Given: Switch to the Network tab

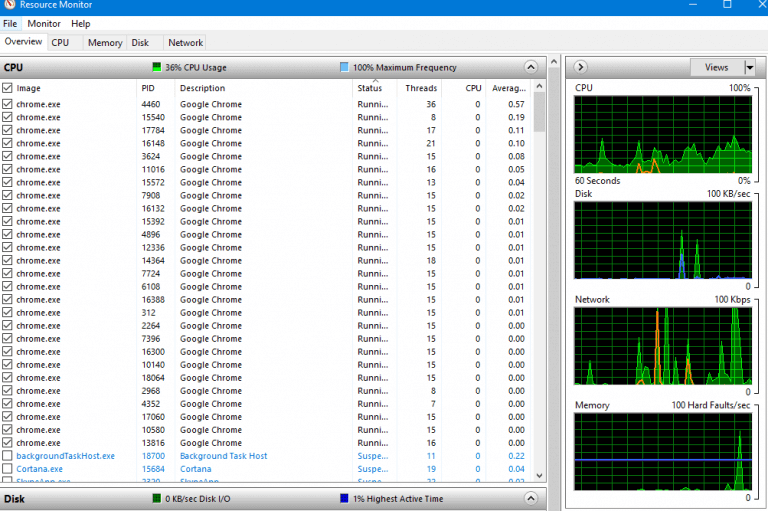Looking at the screenshot, I should pos(186,43).
